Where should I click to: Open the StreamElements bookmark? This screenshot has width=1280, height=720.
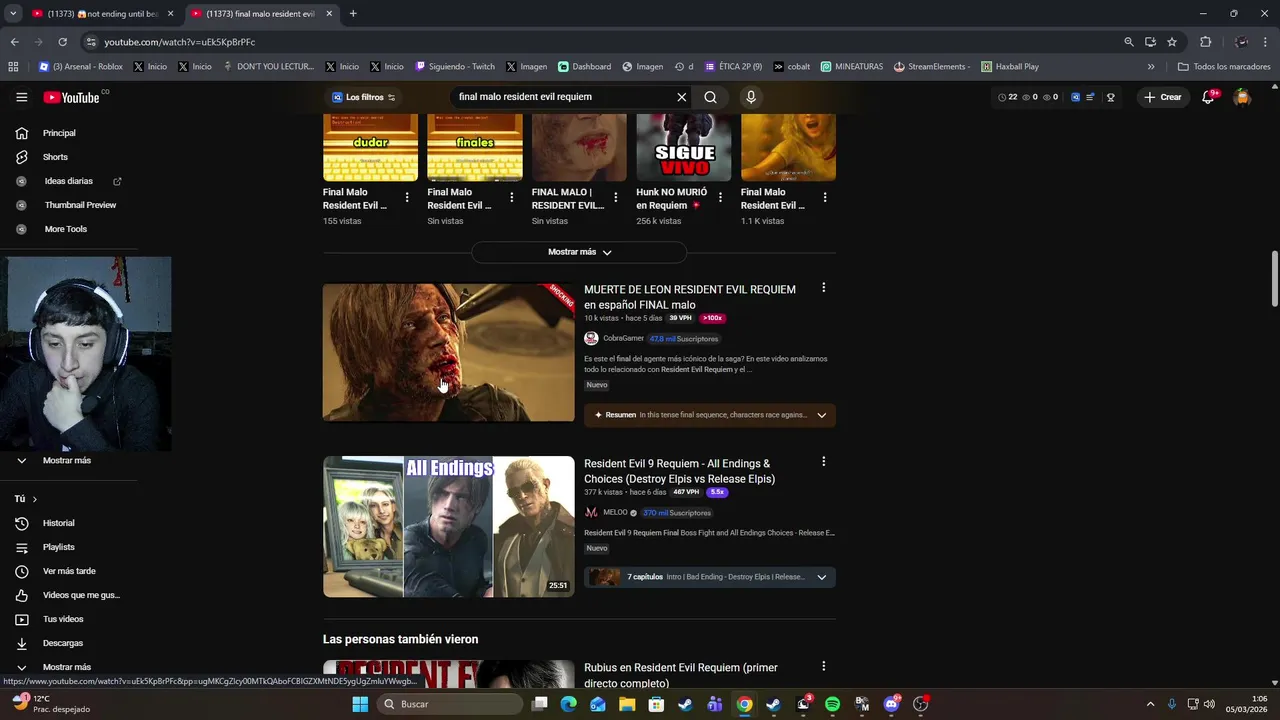pos(932,67)
